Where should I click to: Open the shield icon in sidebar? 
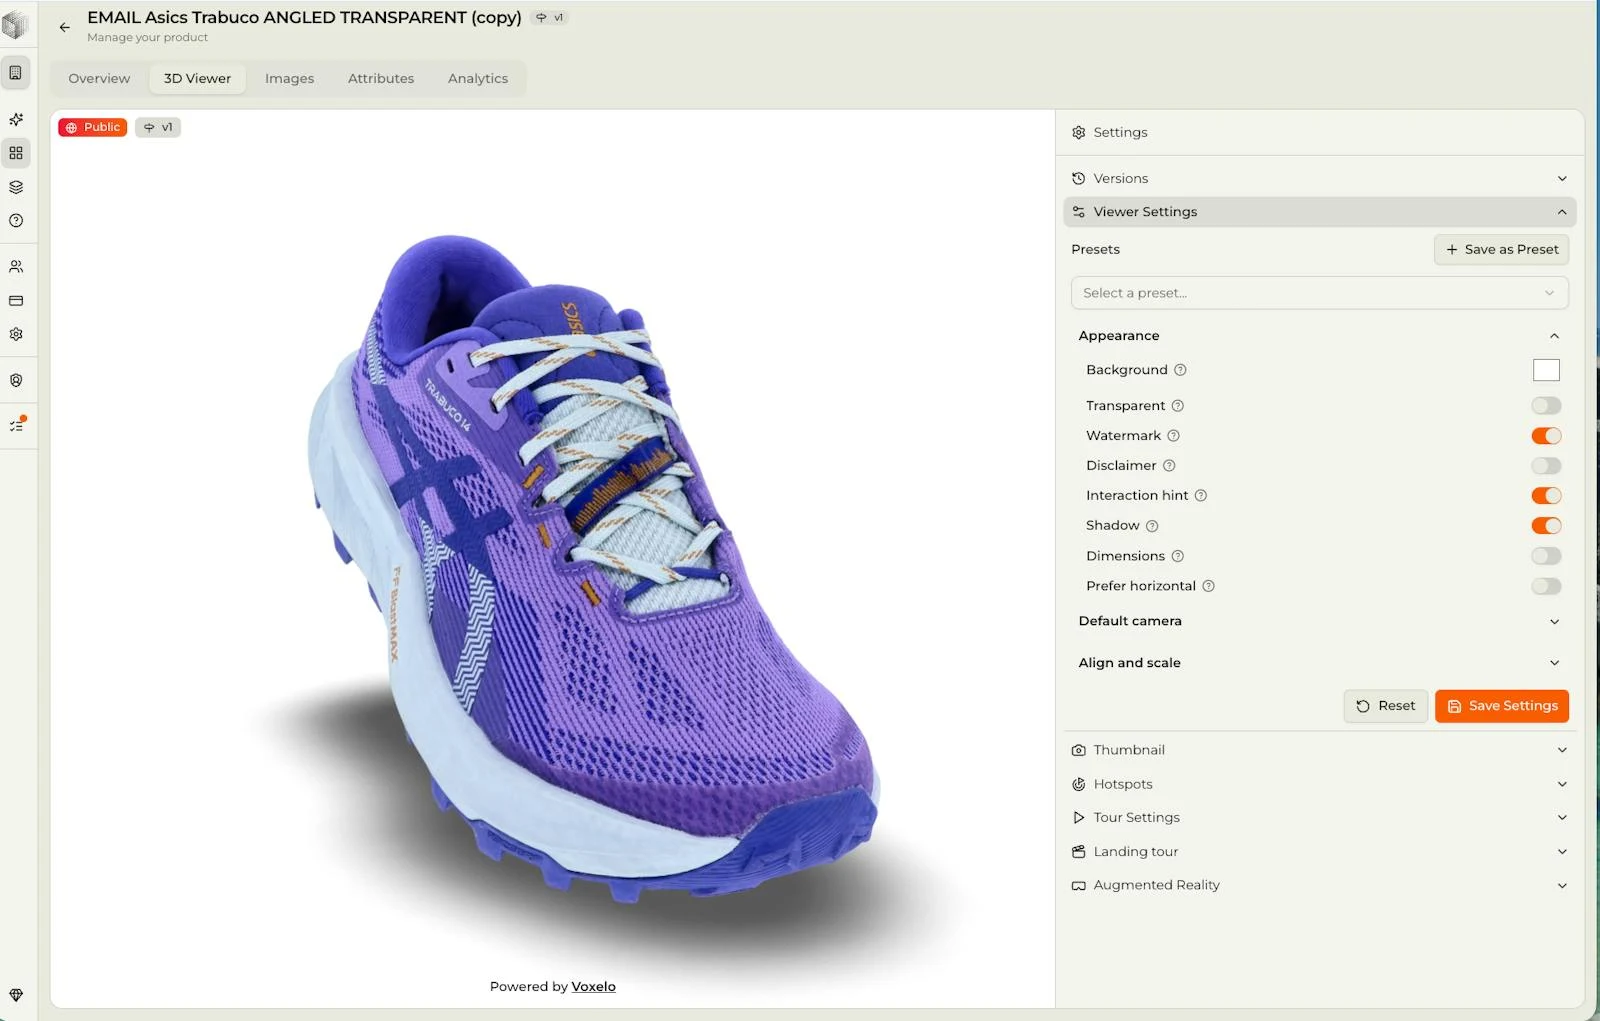click(16, 381)
